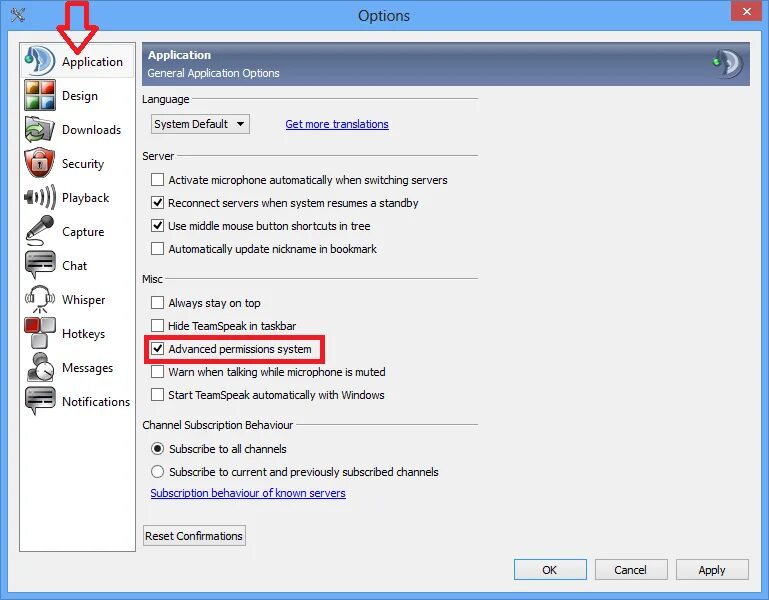Select the Hotkeys settings page

pos(77,333)
